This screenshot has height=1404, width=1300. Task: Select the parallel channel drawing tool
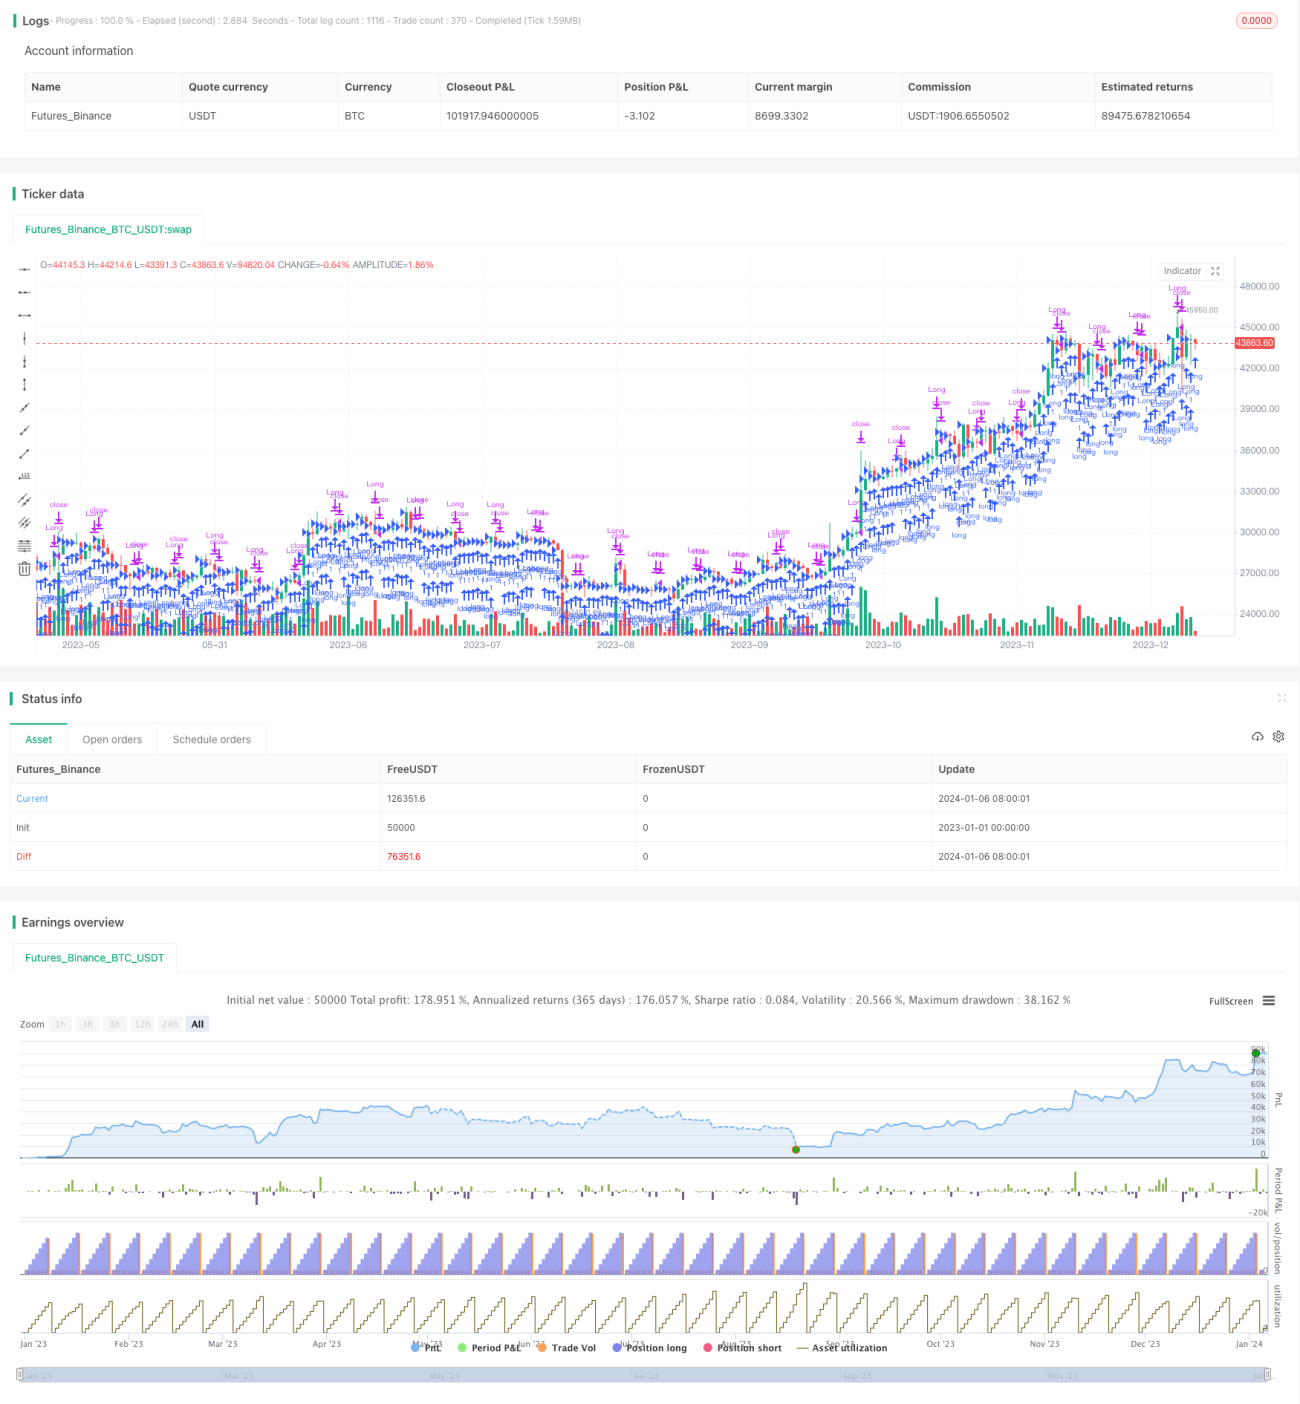click(x=24, y=500)
